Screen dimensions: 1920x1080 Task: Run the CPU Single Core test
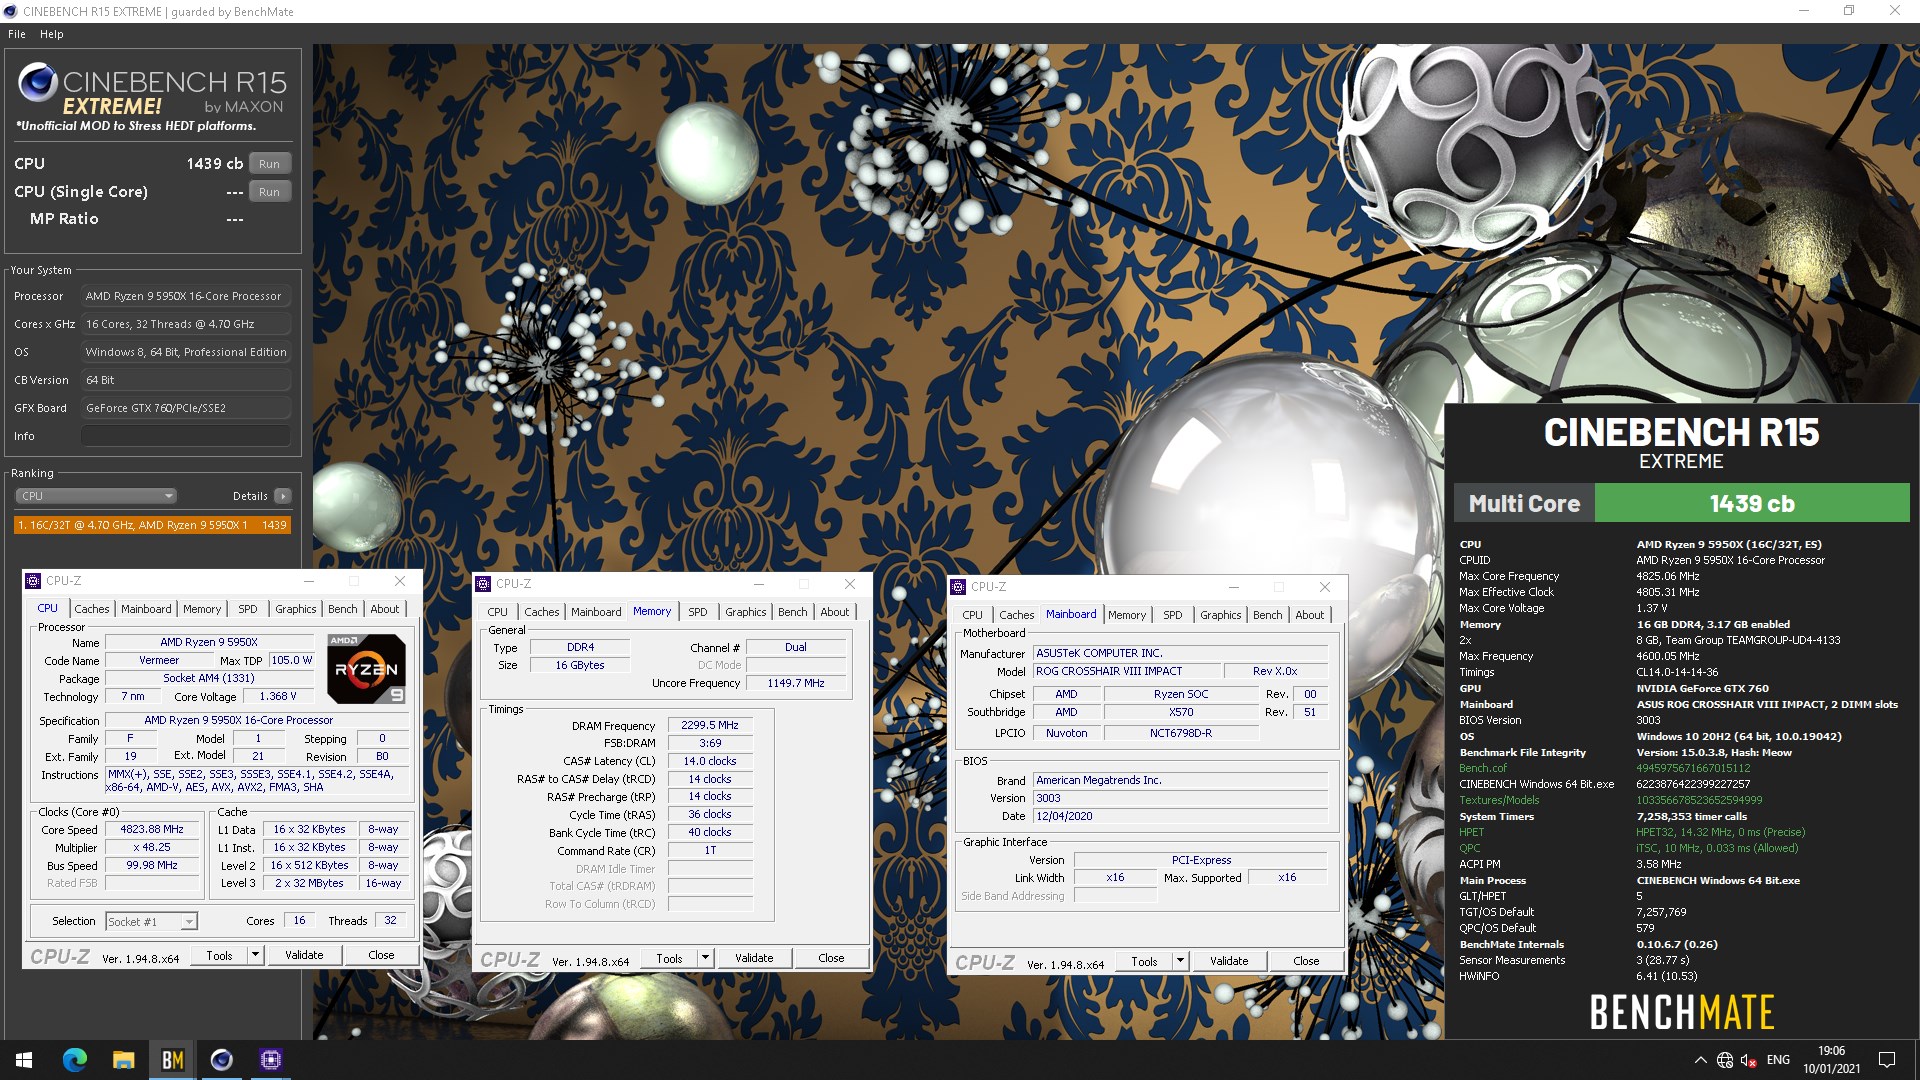click(x=269, y=192)
